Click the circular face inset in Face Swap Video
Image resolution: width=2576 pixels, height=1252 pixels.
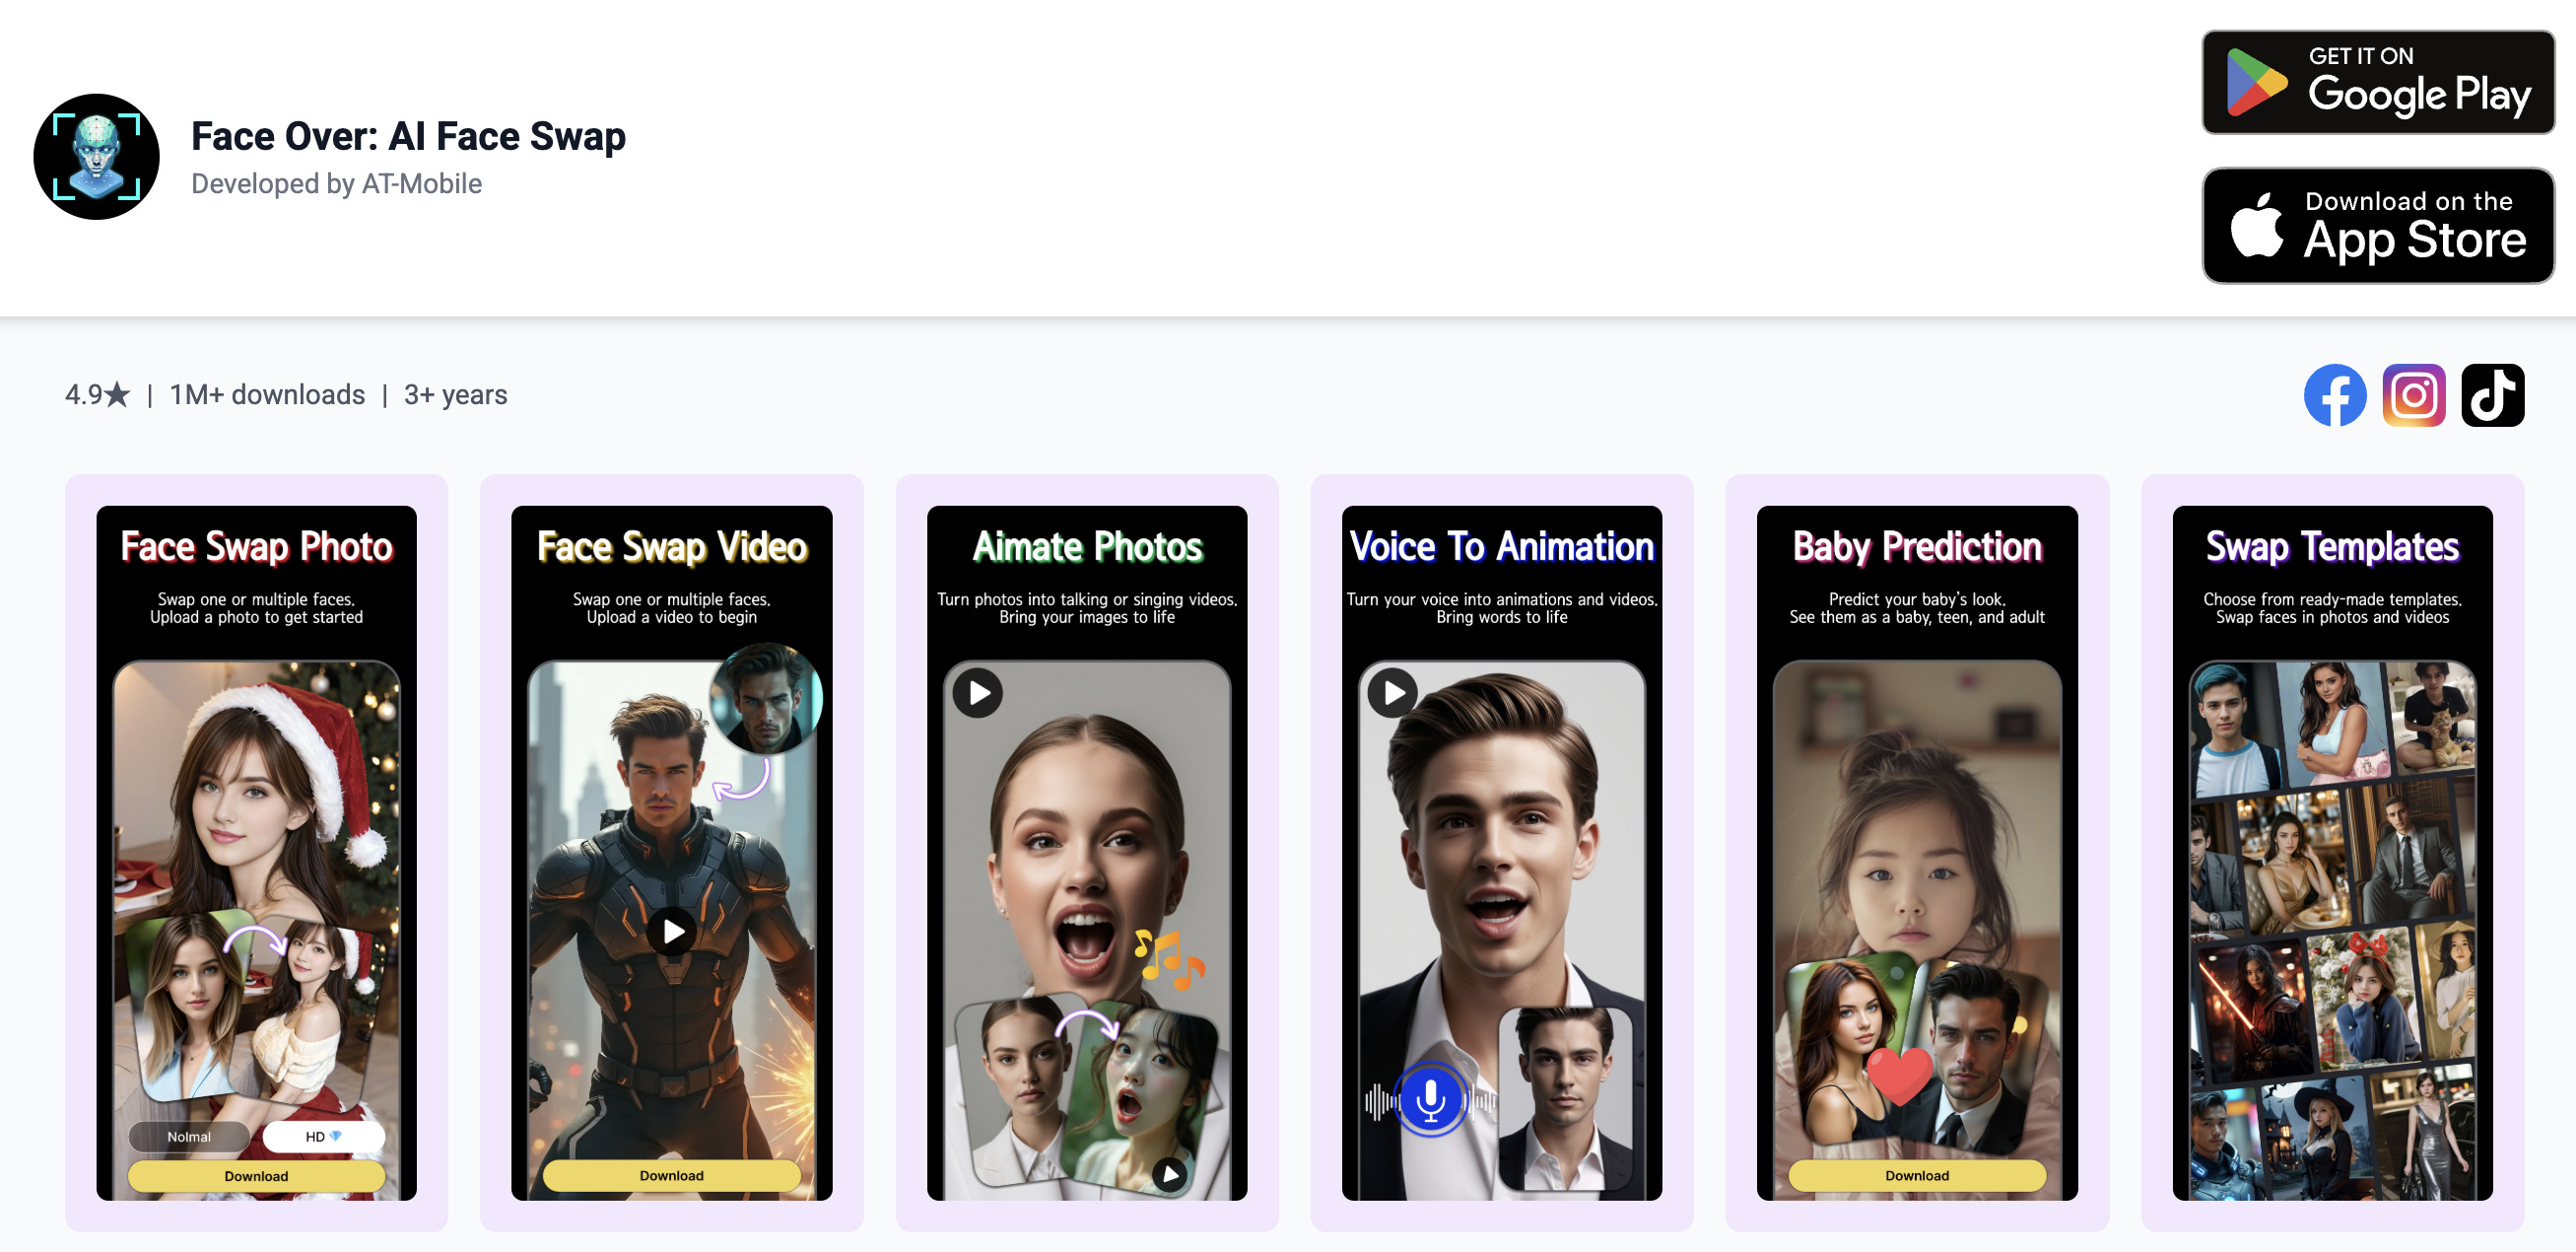pos(766,699)
